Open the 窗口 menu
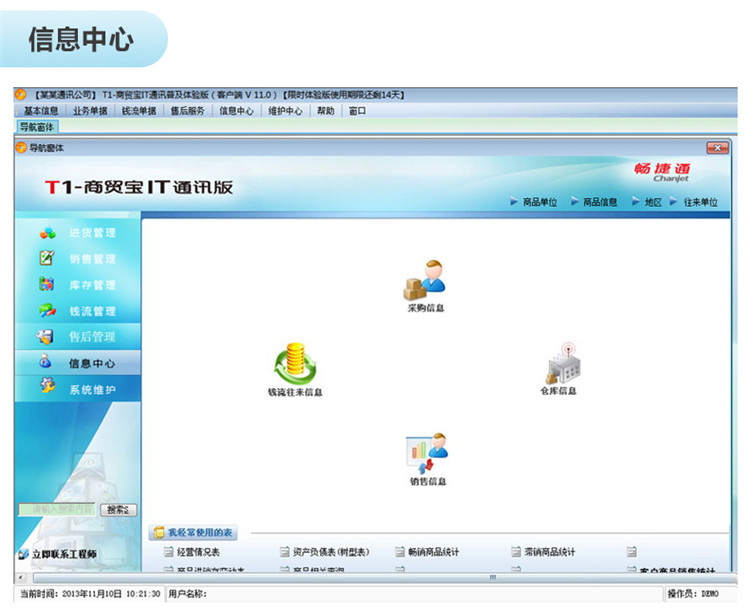 coord(357,111)
